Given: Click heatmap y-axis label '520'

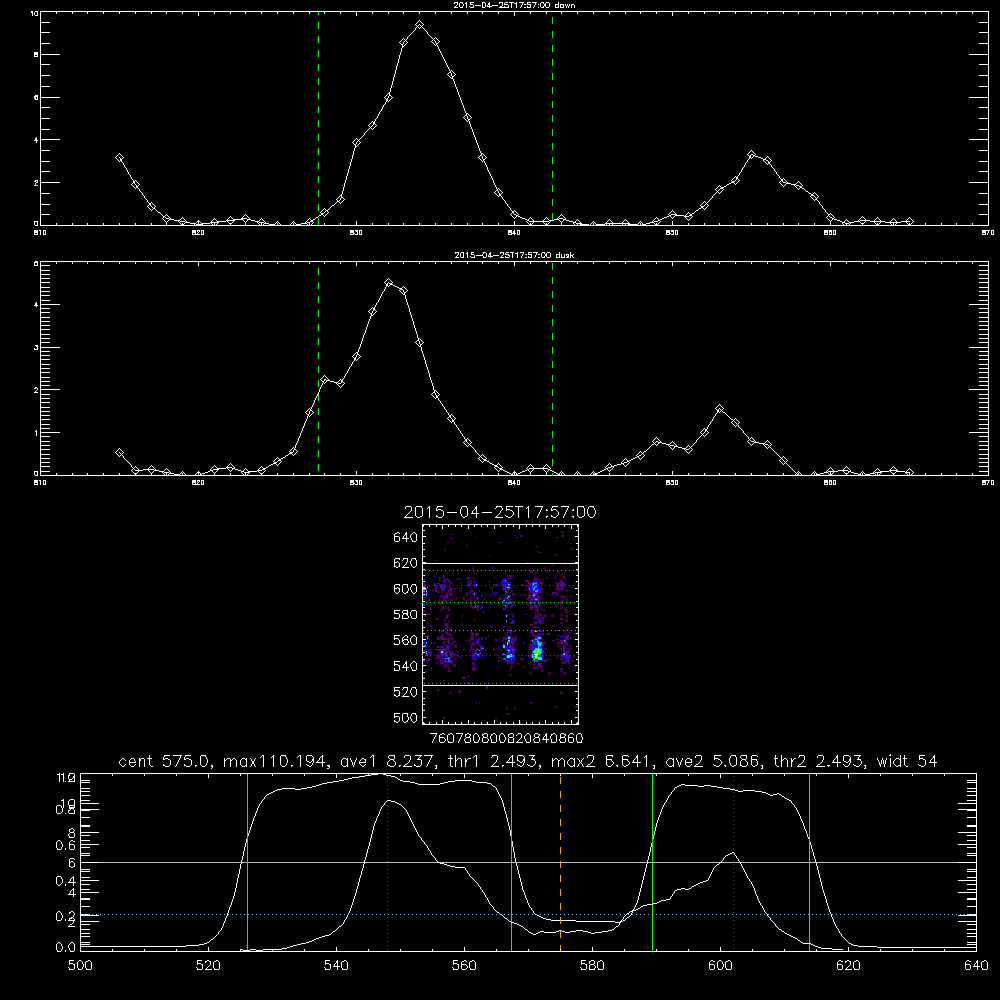Looking at the screenshot, I should coord(406,692).
